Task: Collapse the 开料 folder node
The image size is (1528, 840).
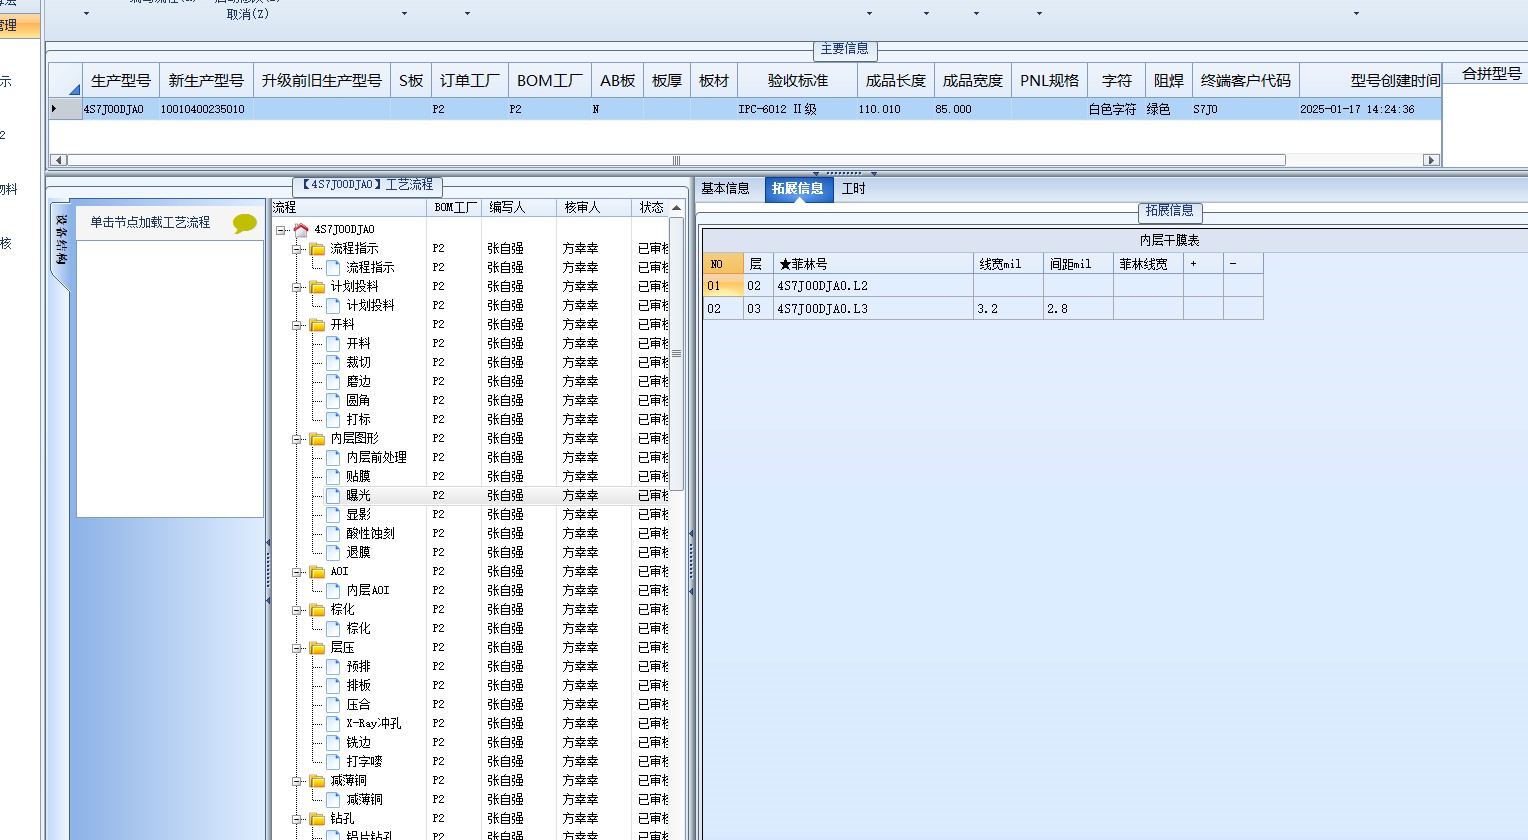Action: pos(297,325)
